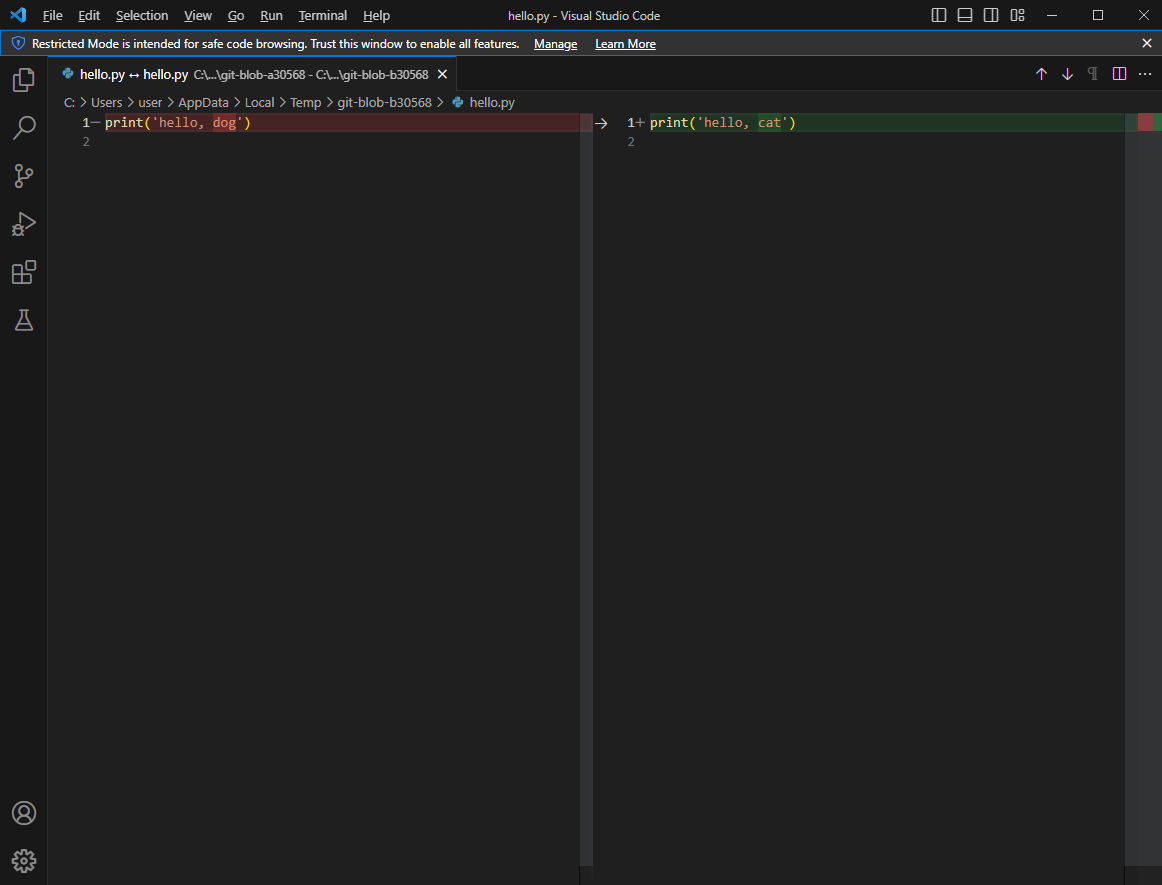Image resolution: width=1162 pixels, height=885 pixels.
Task: Expand breadcrumb Local folder
Action: pos(259,102)
